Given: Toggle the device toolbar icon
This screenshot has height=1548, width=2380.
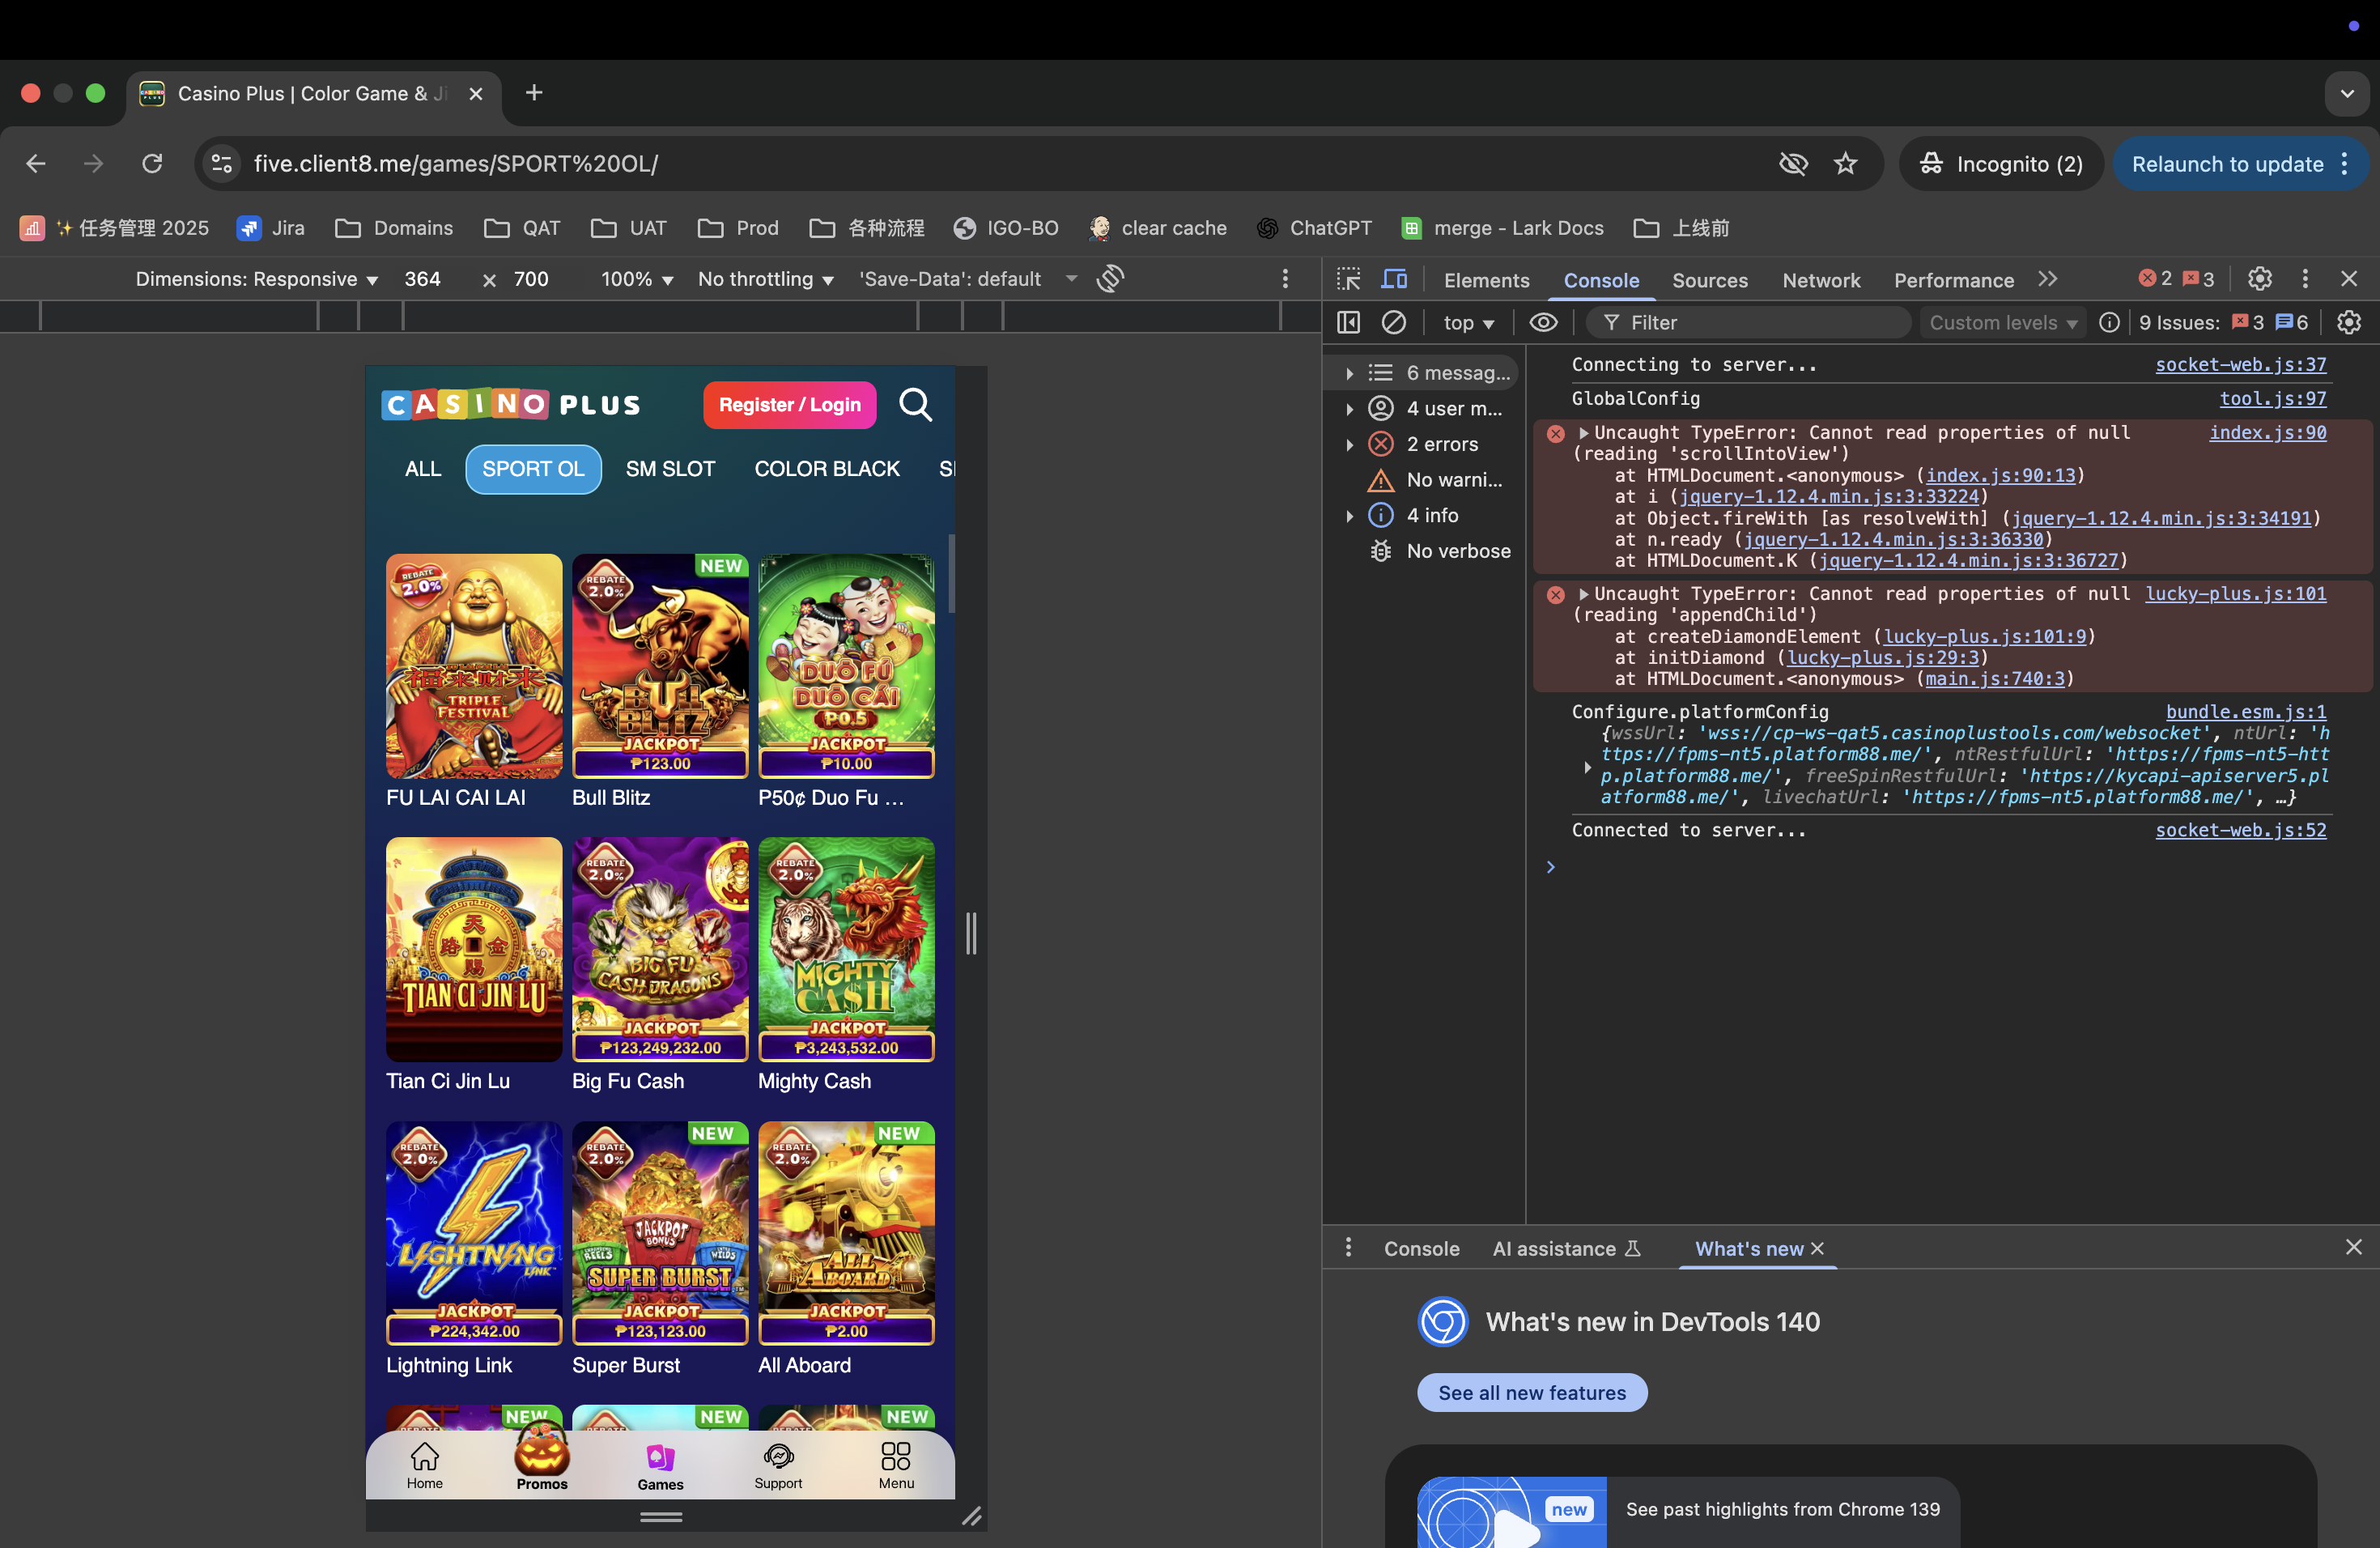Looking at the screenshot, I should point(1394,279).
